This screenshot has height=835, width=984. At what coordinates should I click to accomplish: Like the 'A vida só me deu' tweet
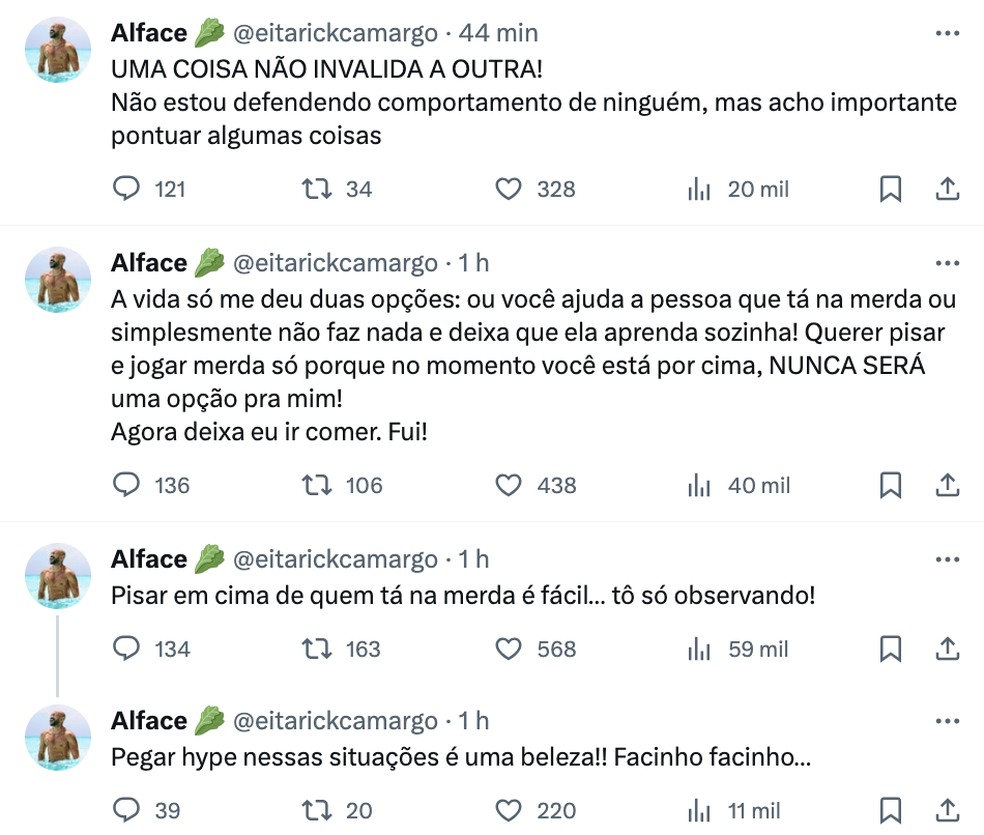pyautogui.click(x=508, y=485)
